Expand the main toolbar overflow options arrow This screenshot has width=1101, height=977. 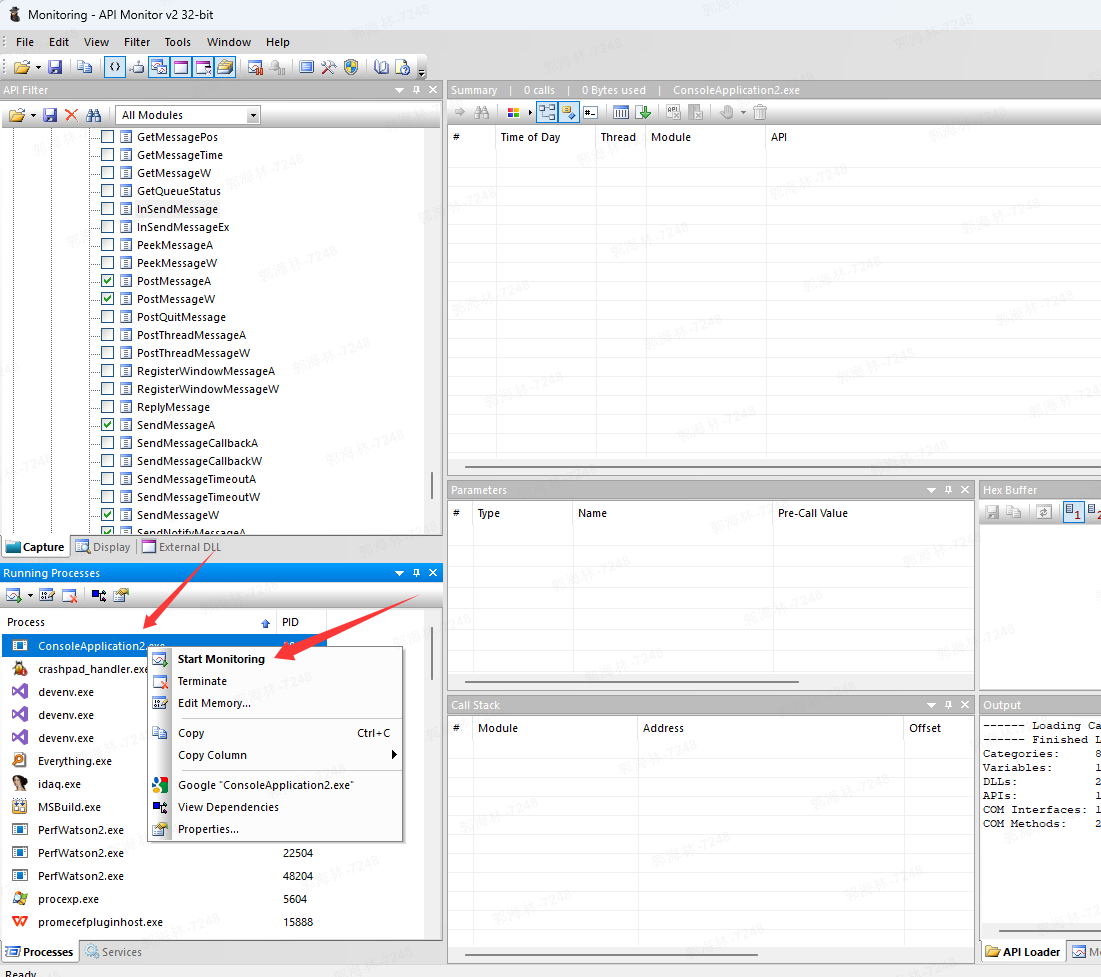click(421, 72)
